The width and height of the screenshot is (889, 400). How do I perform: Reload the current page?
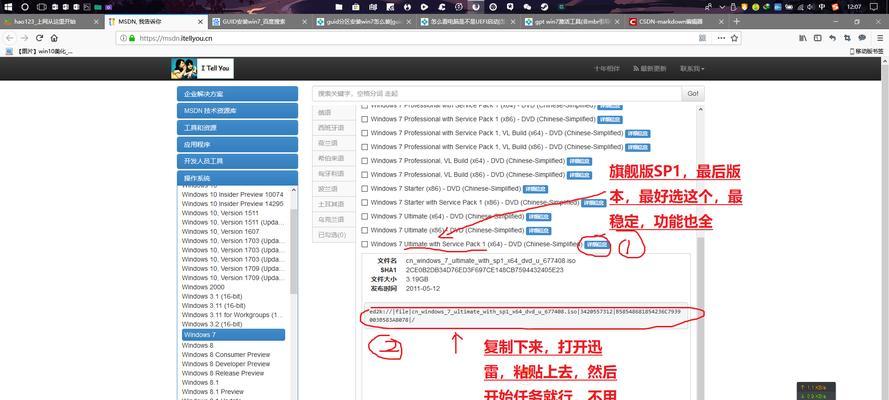click(x=39, y=38)
